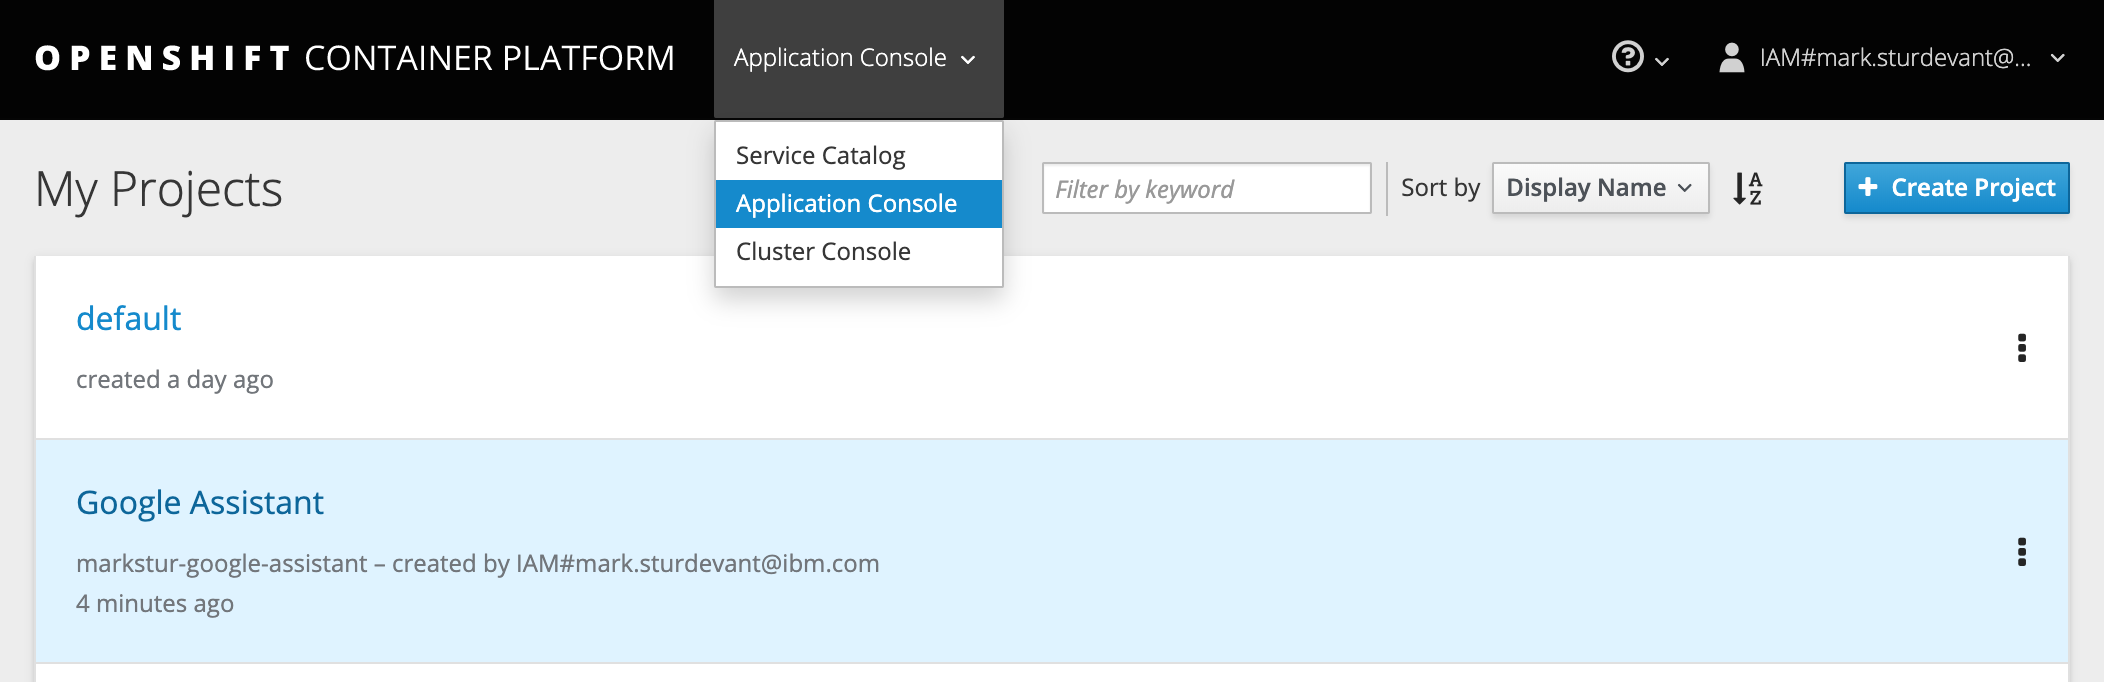Viewport: 2104px width, 682px height.
Task: Click the 'Sort by' label
Action: tap(1440, 188)
